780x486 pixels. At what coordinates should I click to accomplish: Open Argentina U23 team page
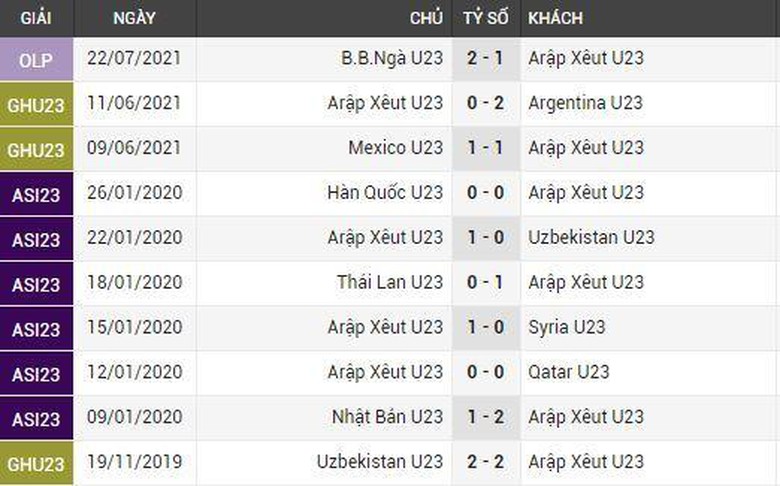[585, 103]
